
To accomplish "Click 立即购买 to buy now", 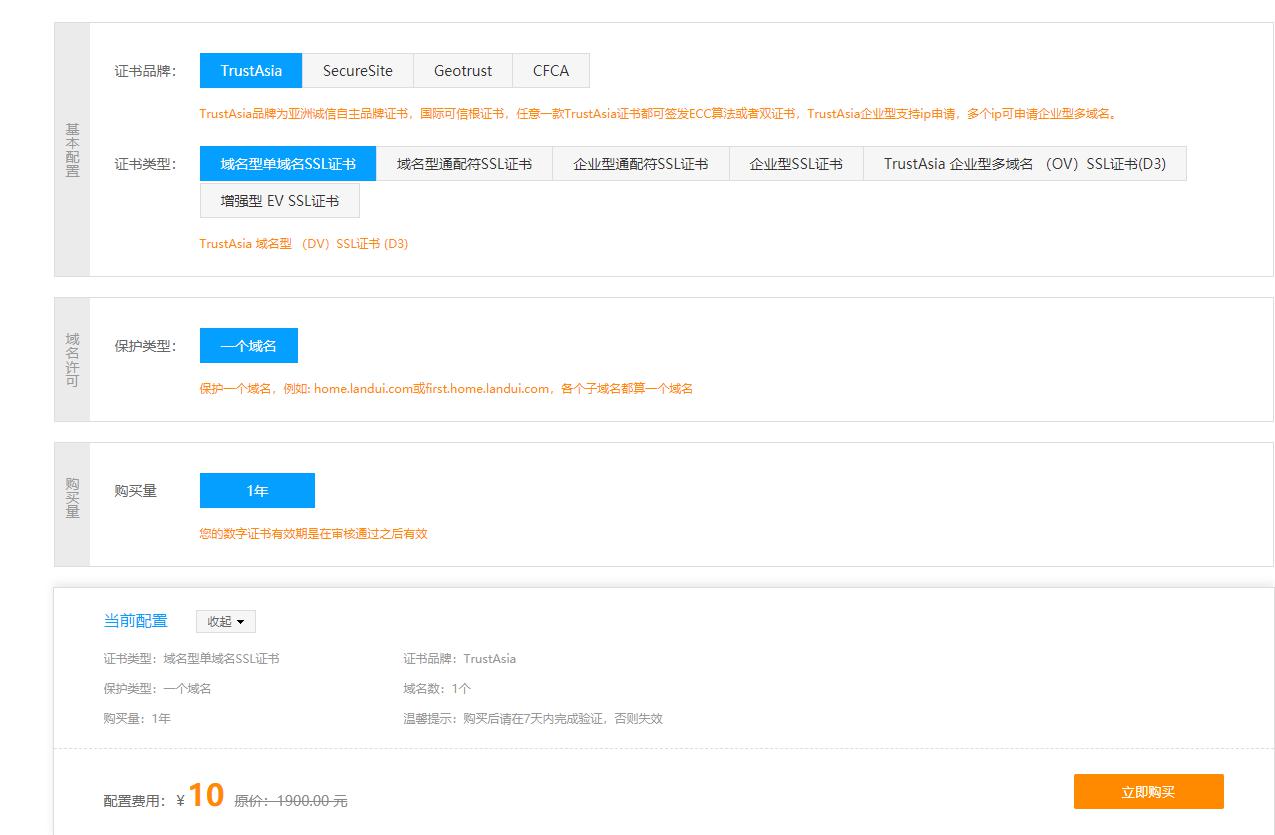I will point(1148,792).
